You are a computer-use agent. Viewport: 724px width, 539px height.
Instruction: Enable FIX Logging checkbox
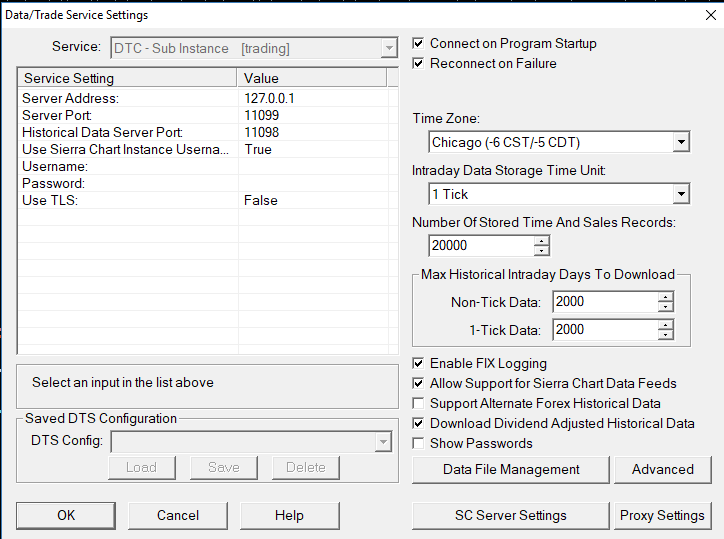click(x=419, y=364)
